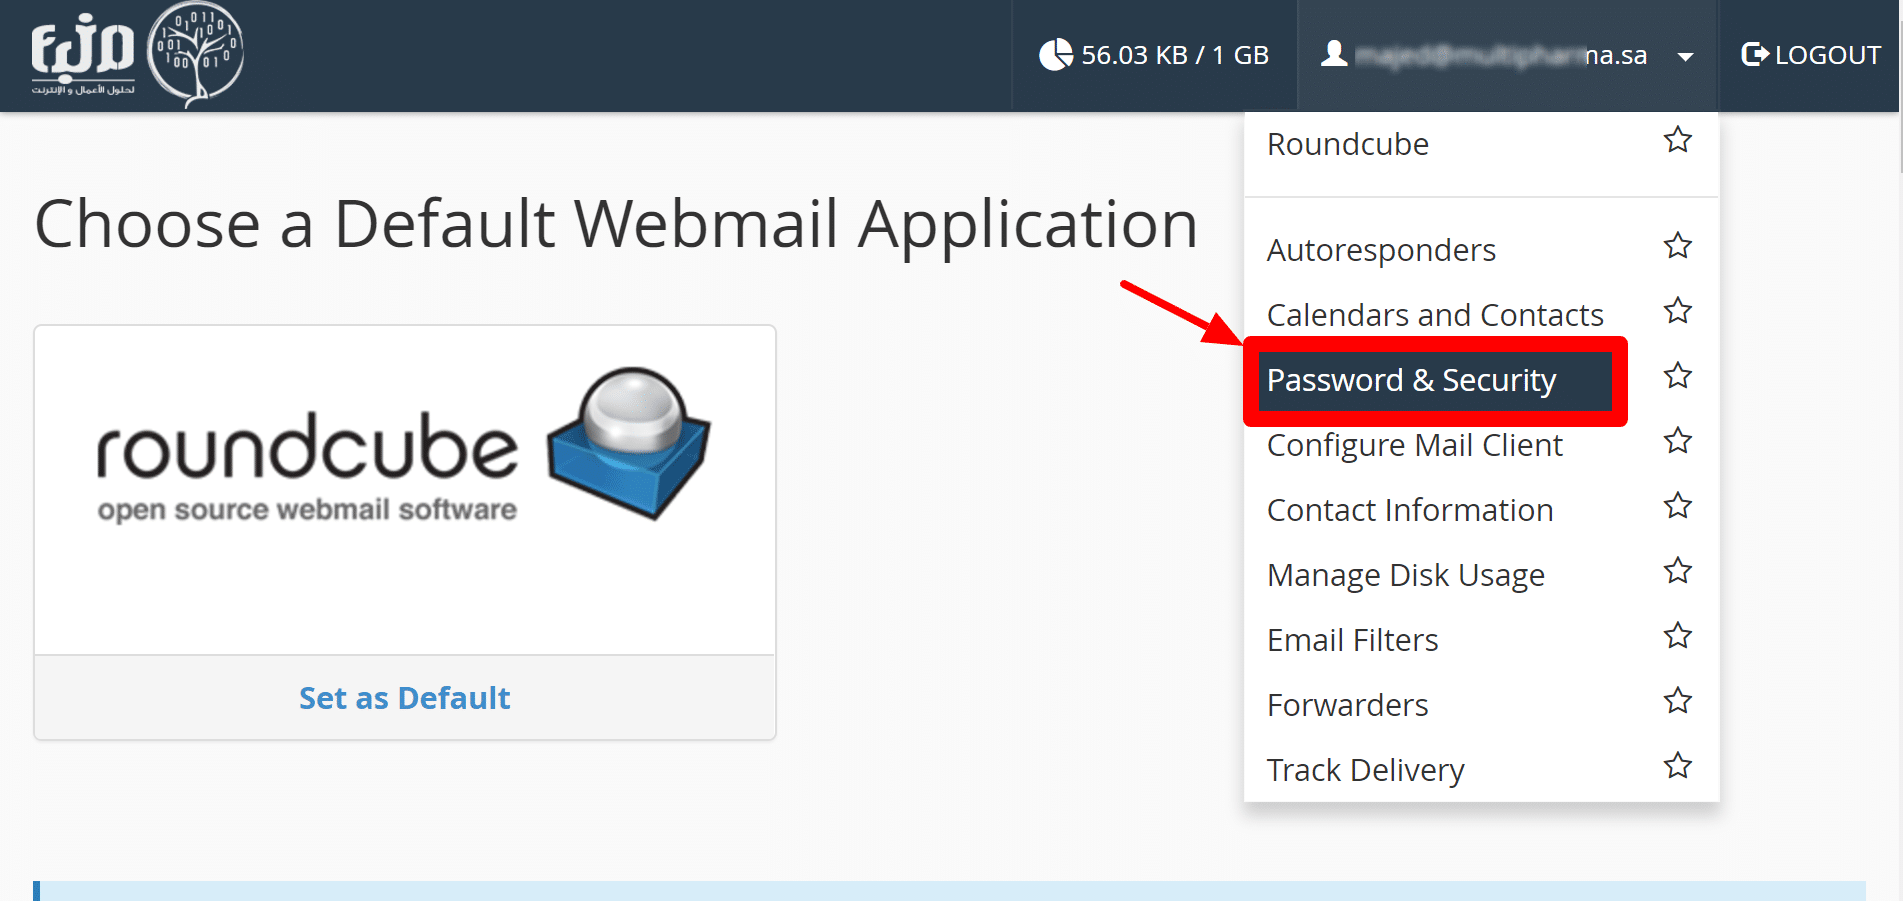Star the Configure Mail Client item
Image resolution: width=1903 pixels, height=901 pixels.
(x=1677, y=441)
